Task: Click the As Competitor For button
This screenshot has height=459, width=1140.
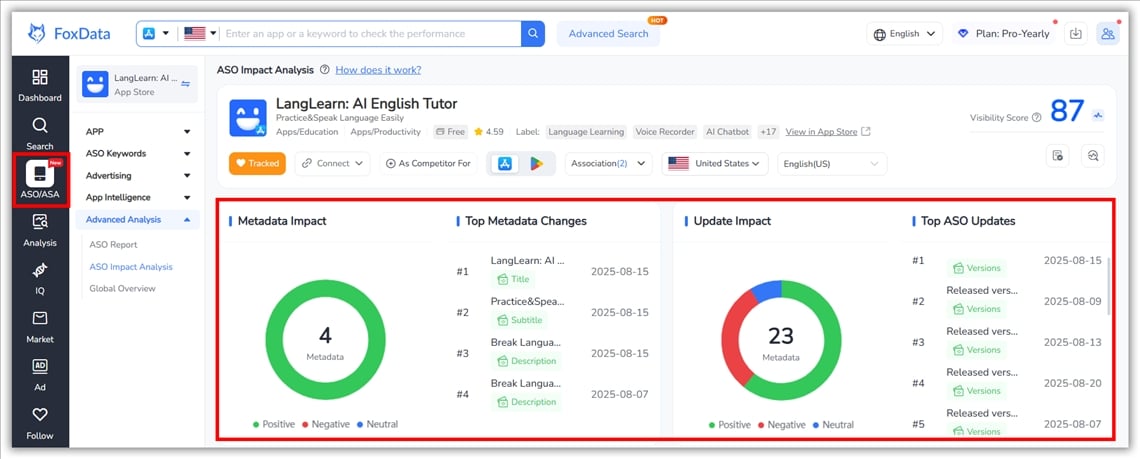Action: (428, 164)
